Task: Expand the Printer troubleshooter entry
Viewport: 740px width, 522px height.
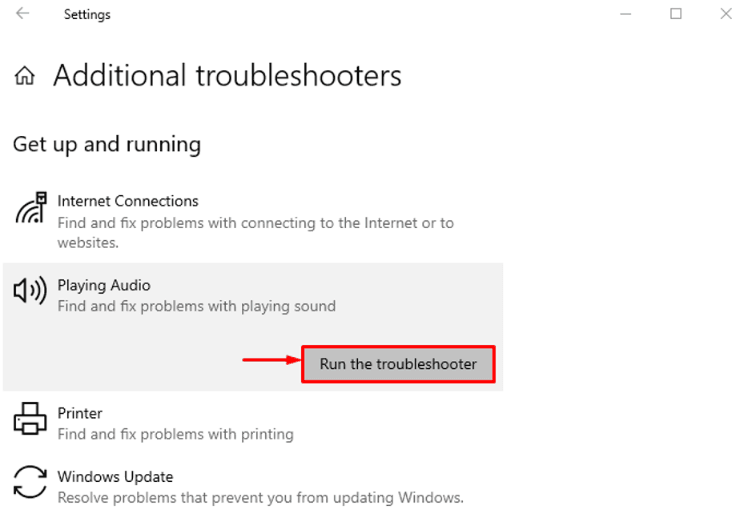Action: pyautogui.click(x=80, y=413)
